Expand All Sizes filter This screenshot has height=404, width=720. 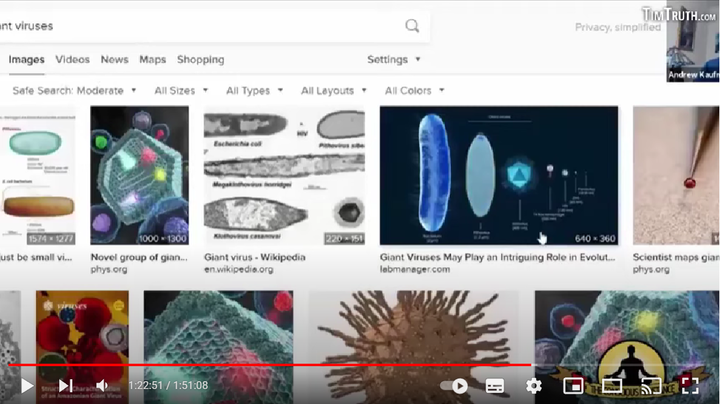(181, 91)
